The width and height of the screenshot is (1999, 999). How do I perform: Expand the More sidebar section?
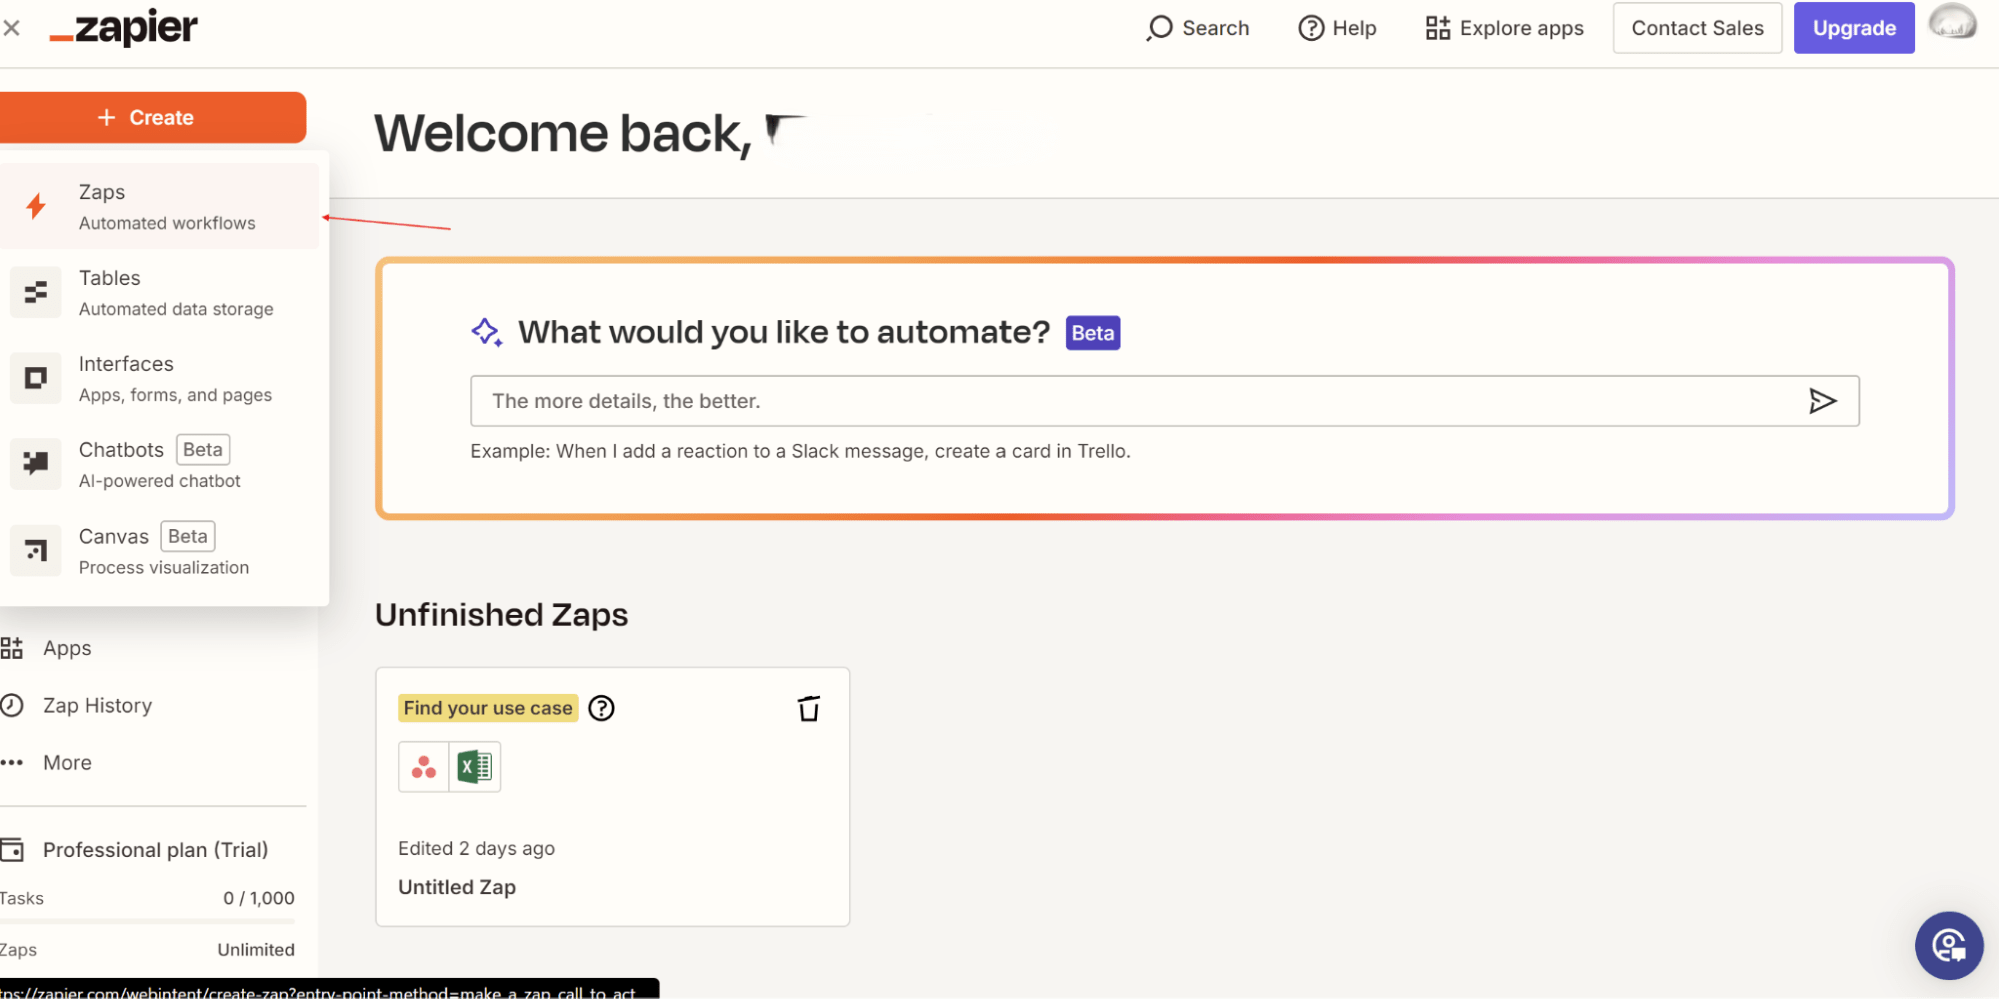click(x=66, y=762)
